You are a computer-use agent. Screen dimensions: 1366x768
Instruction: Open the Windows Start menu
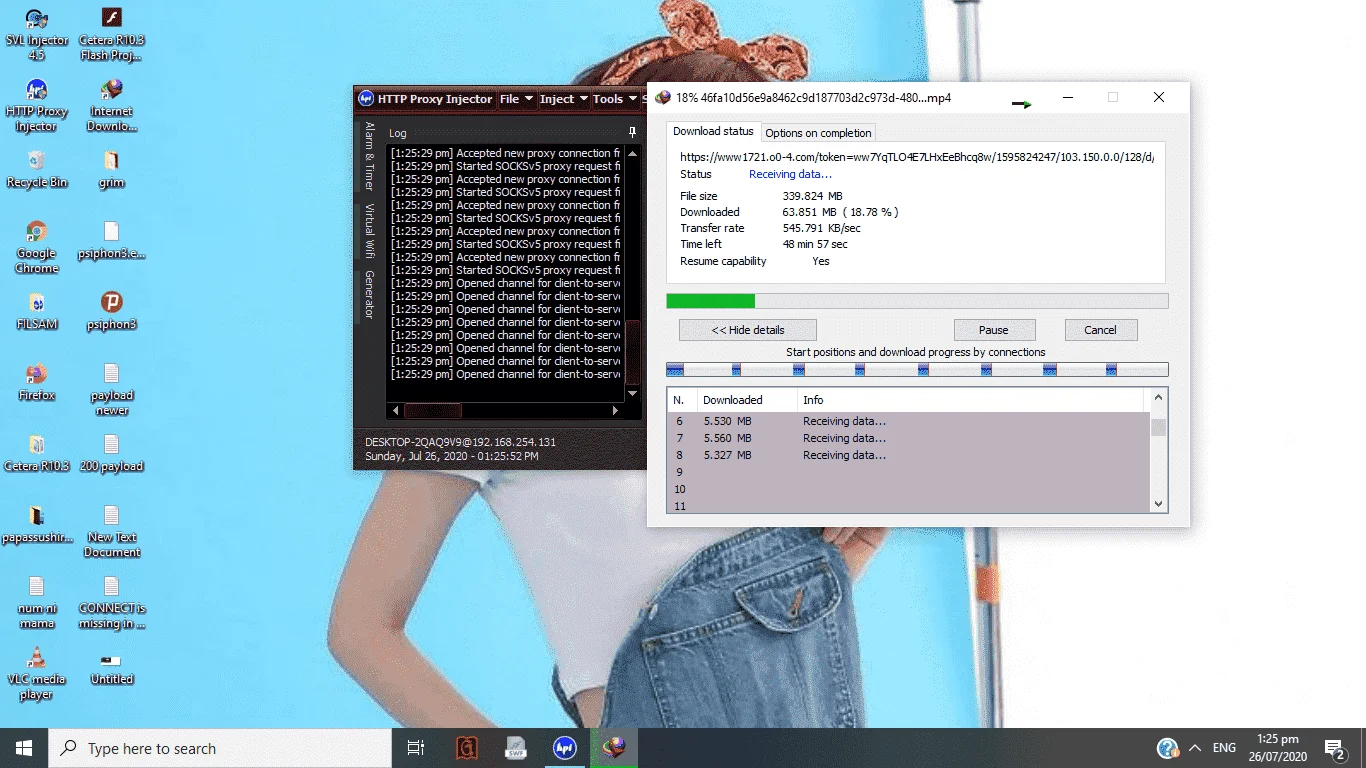[x=24, y=748]
